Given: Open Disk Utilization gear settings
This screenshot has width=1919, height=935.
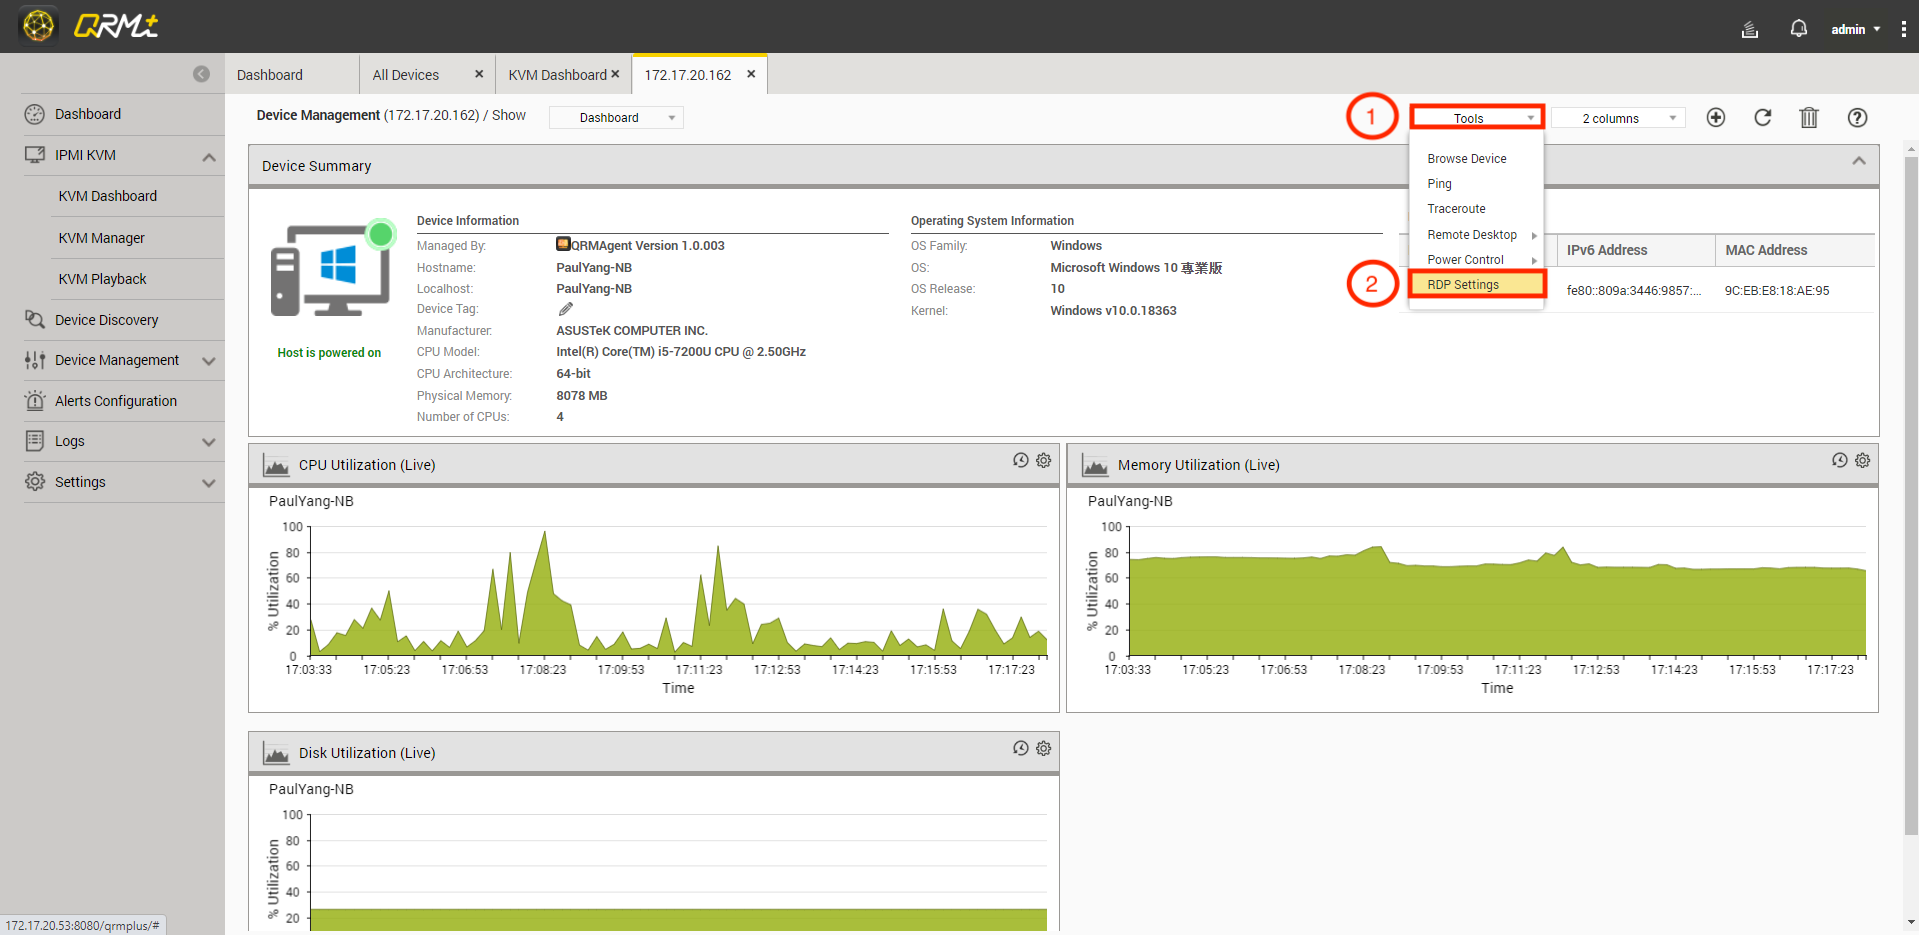Looking at the screenshot, I should (1043, 748).
